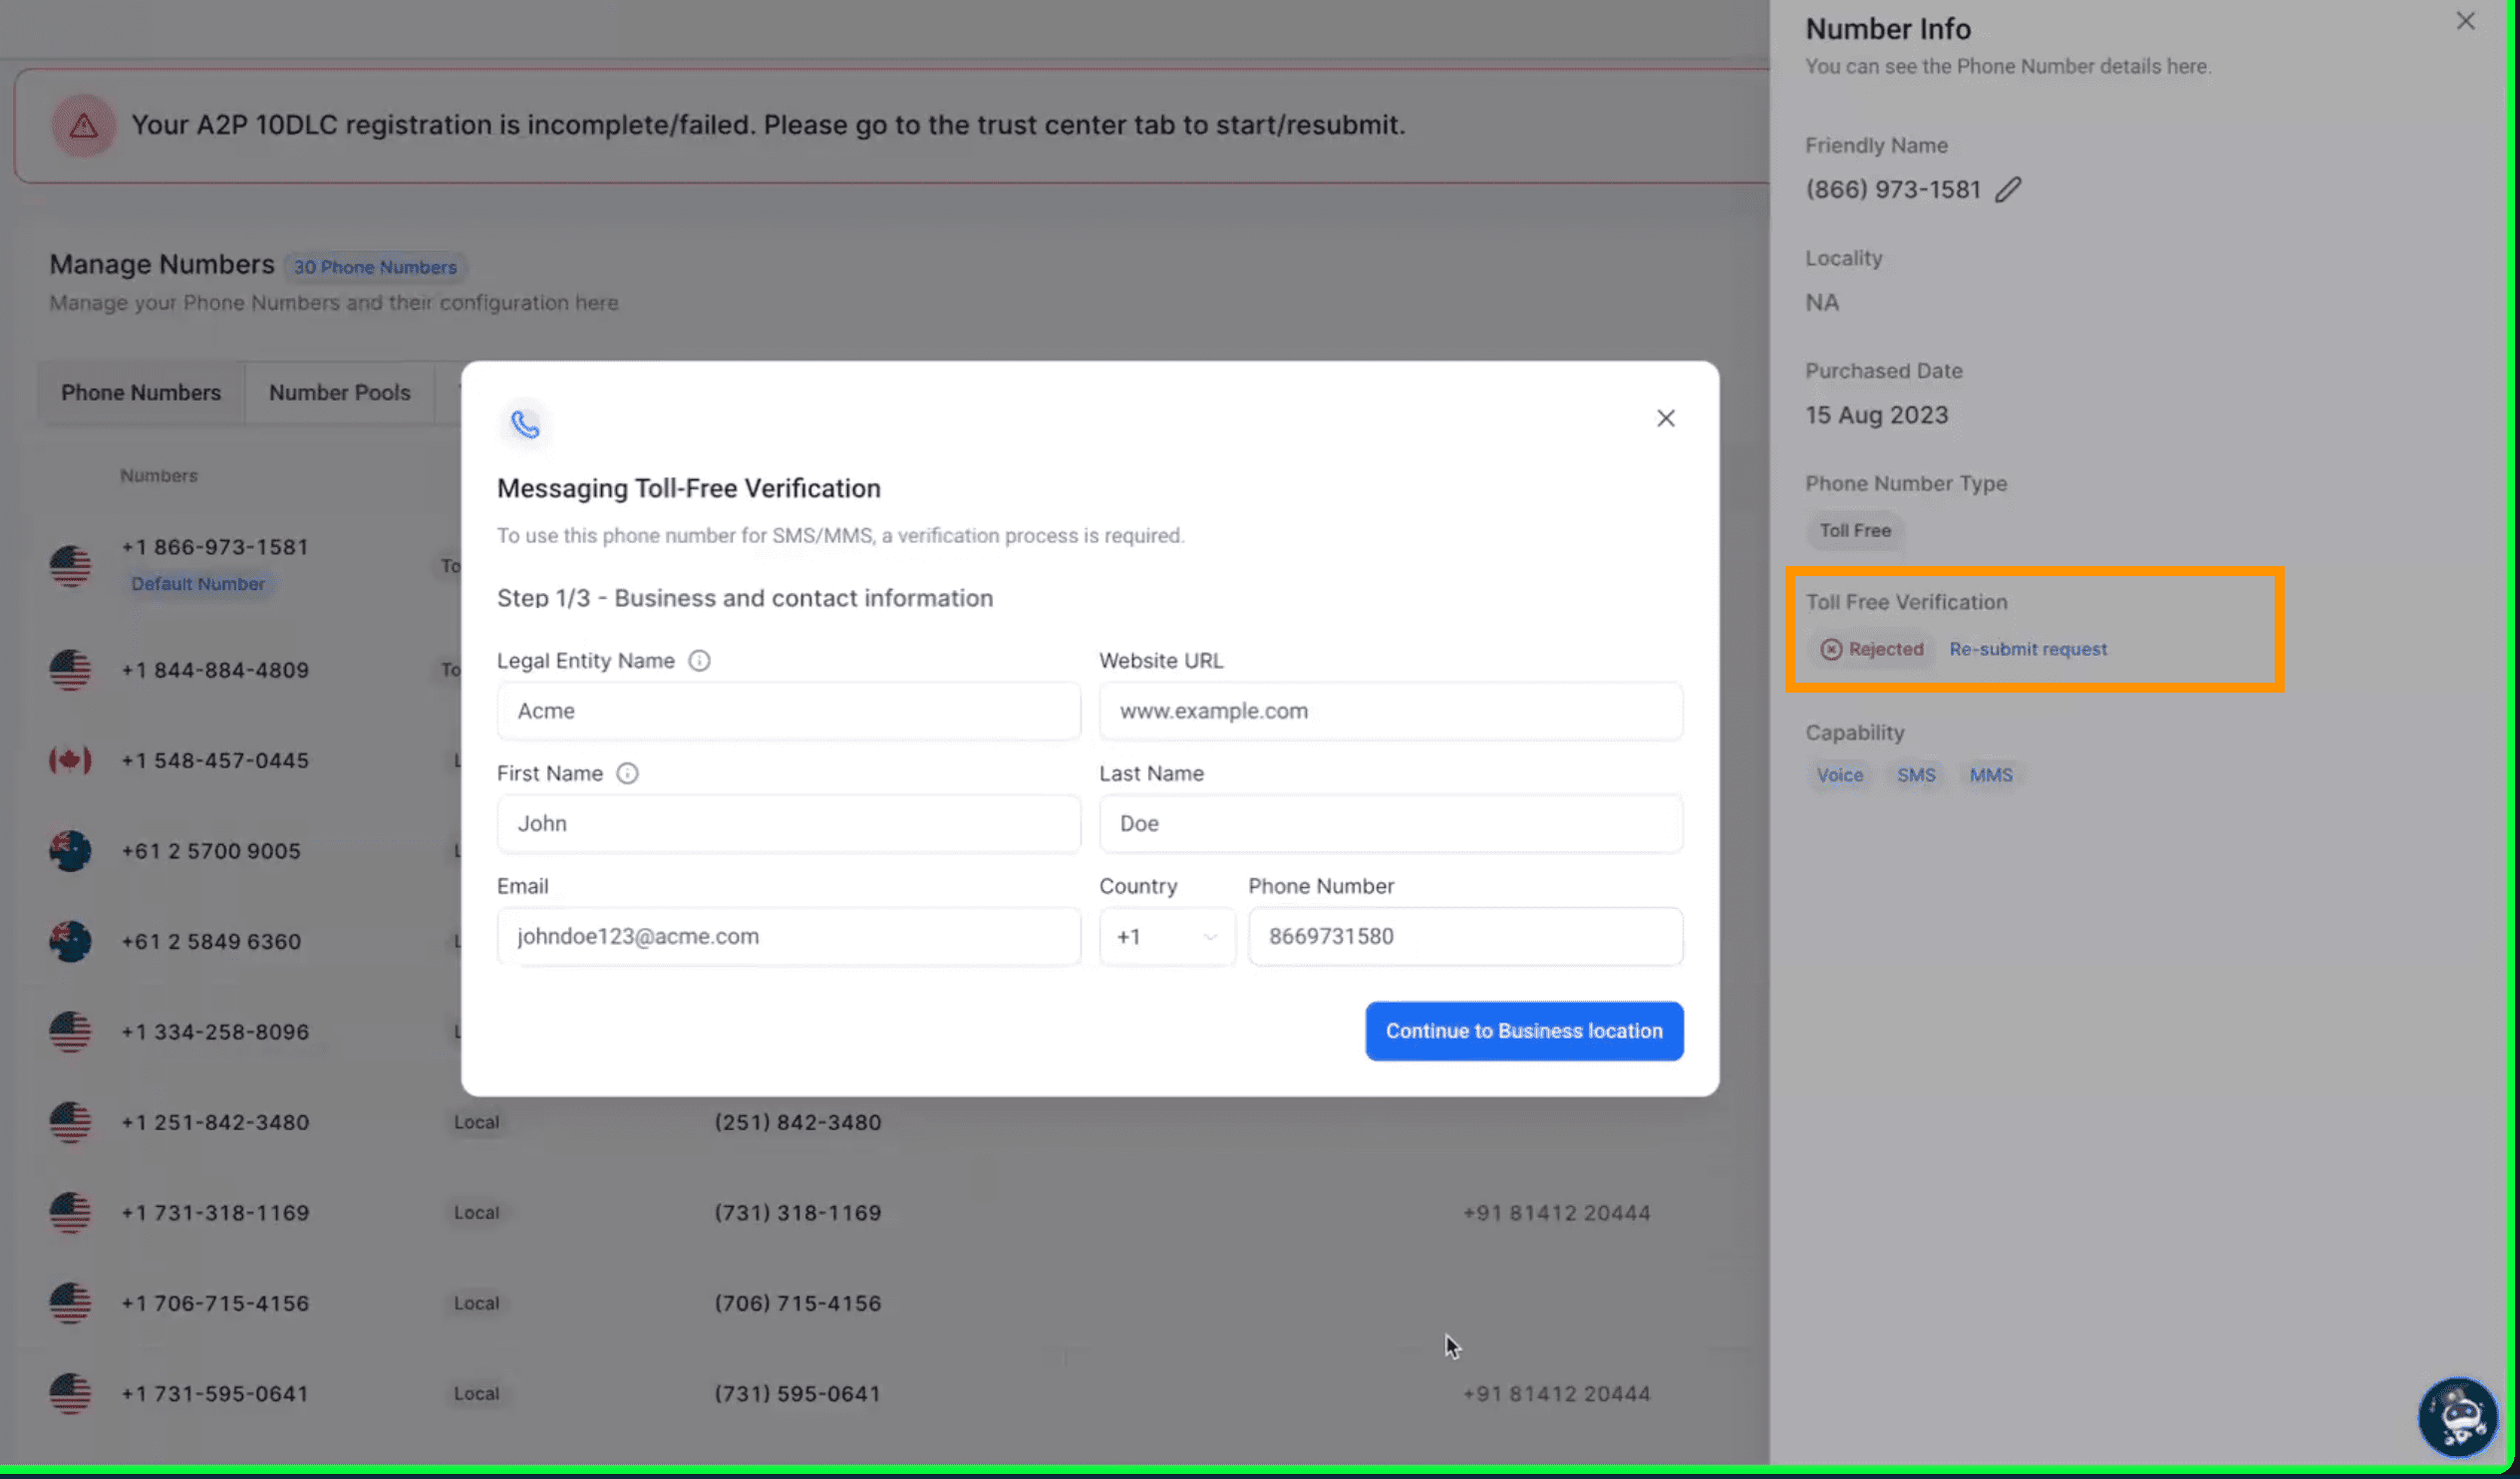Click the 15 Aug 2023 purchased date
This screenshot has height=1479, width=2520.
[x=1876, y=416]
